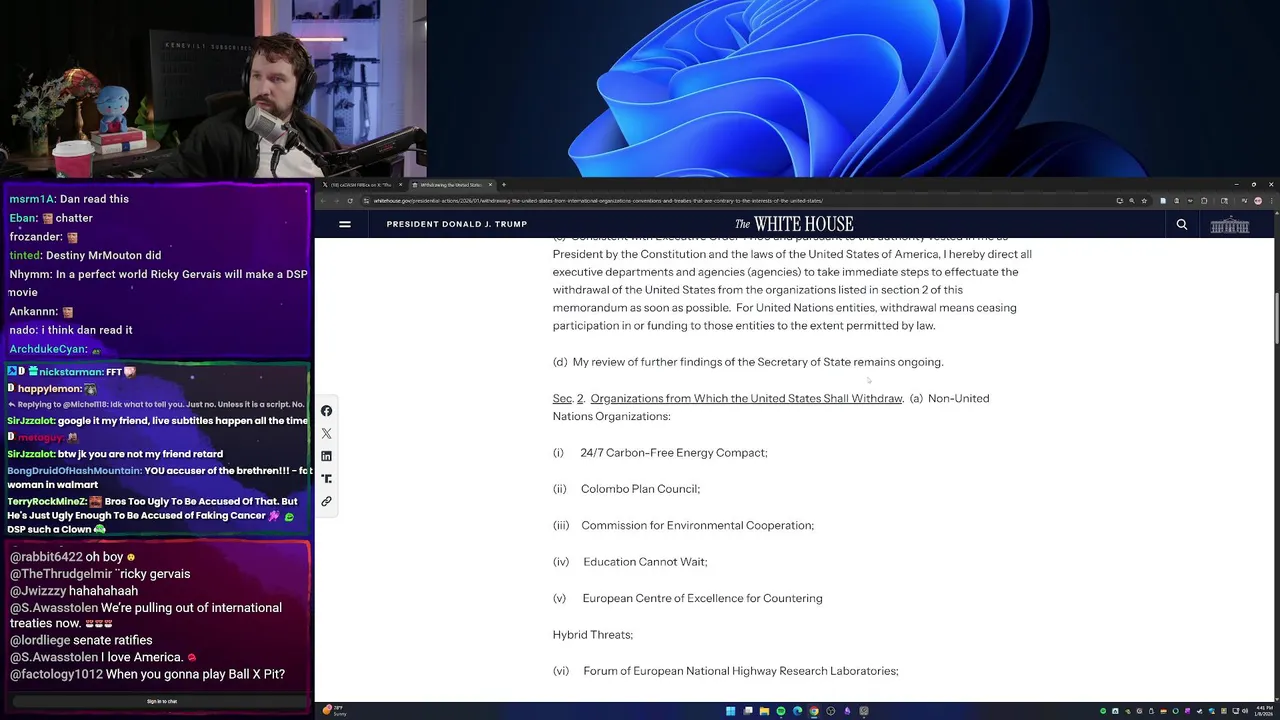Share the page on LinkedIn
The image size is (1280, 720).
point(326,456)
